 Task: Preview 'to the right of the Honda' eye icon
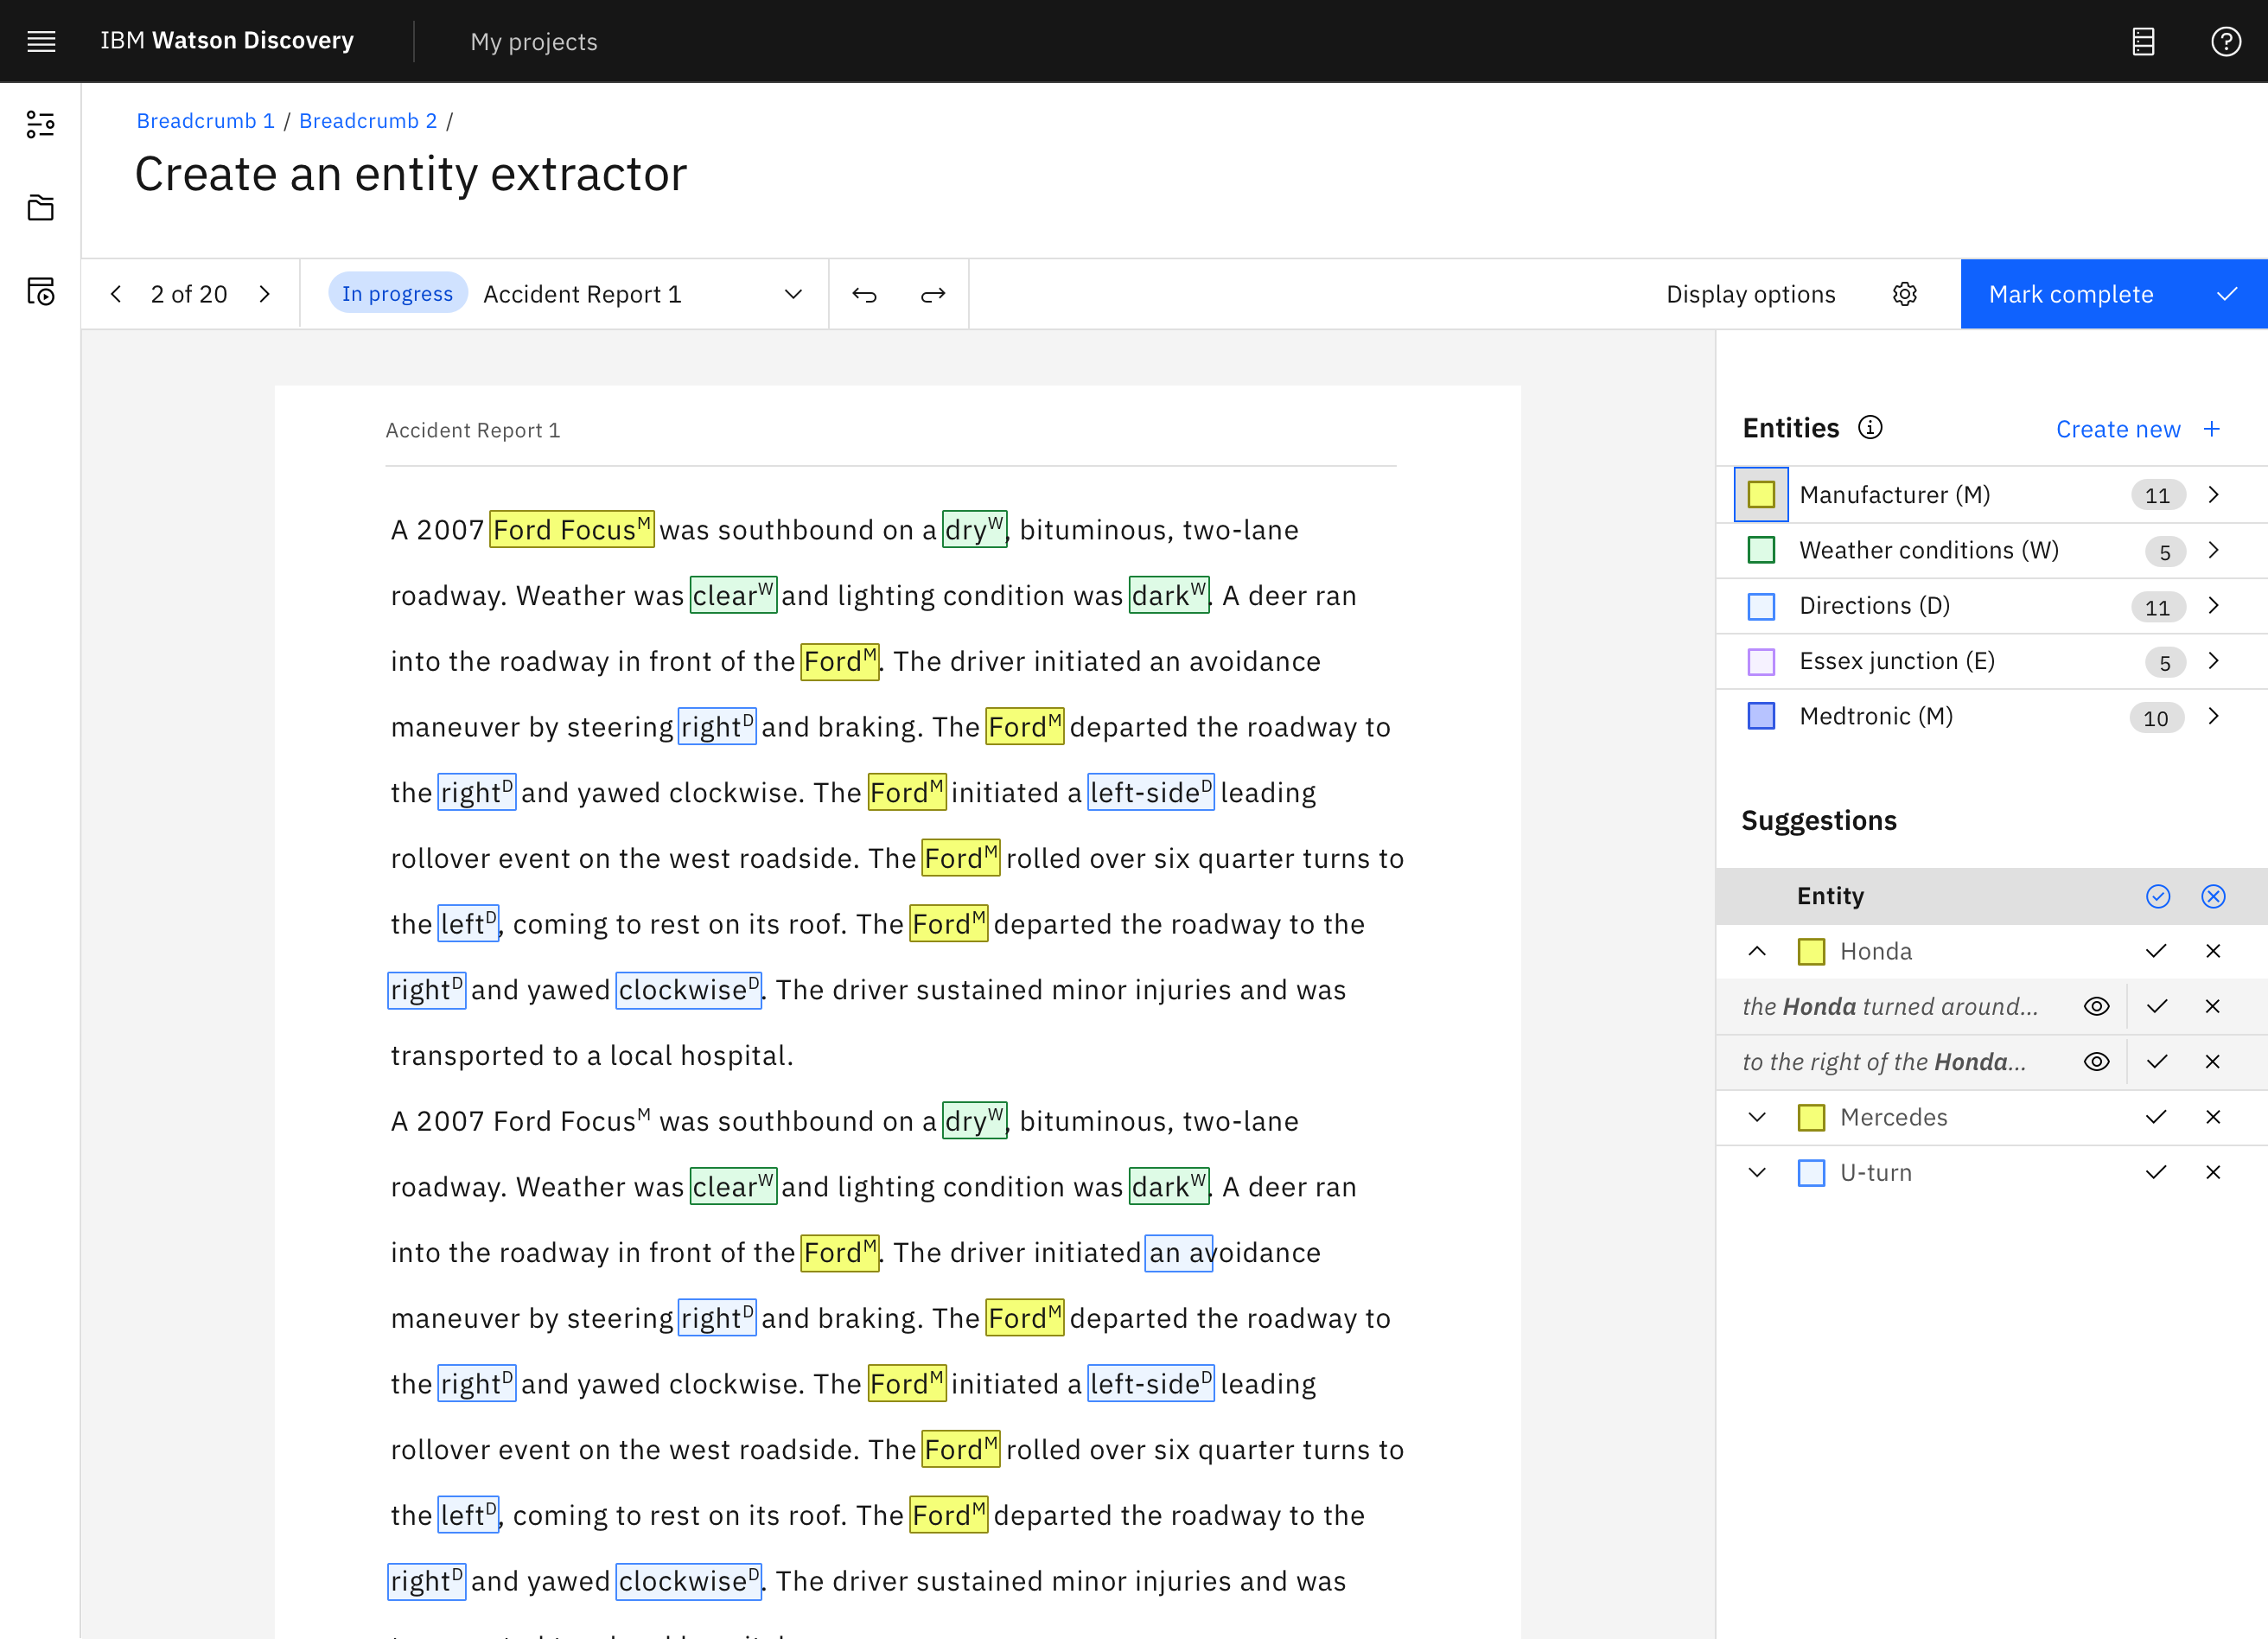point(2096,1062)
